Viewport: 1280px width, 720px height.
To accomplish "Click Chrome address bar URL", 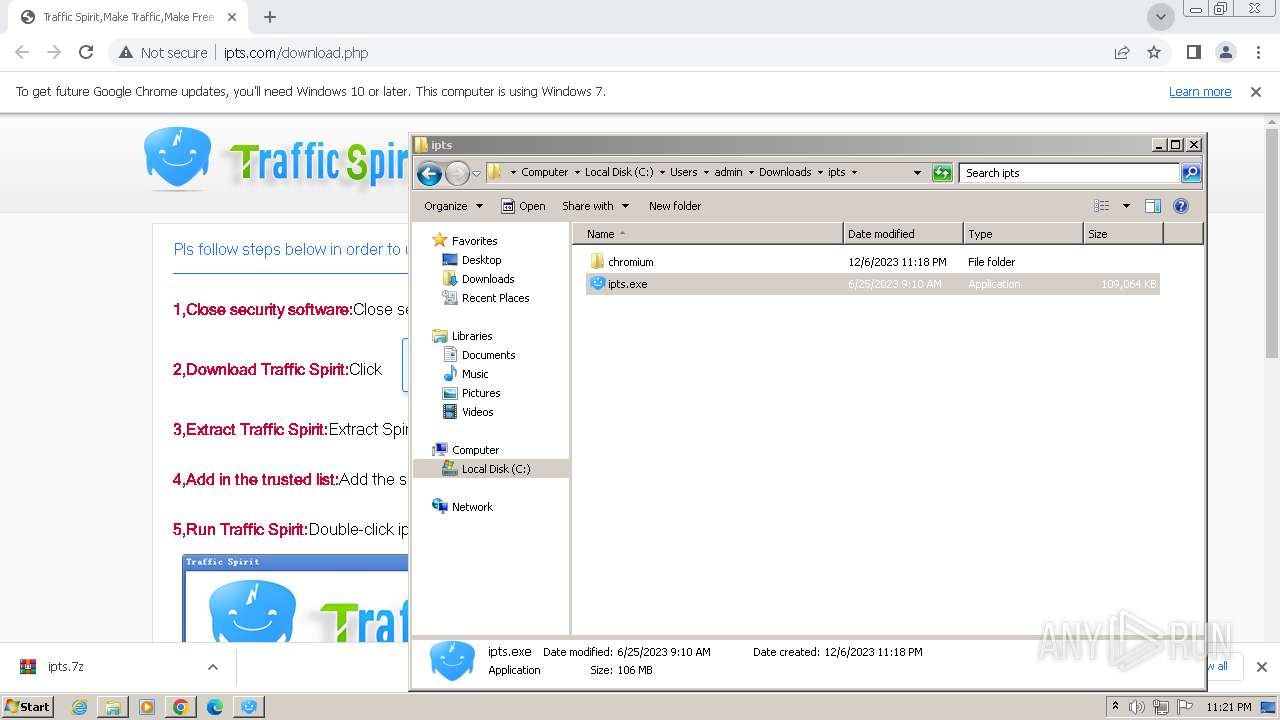I will pos(296,53).
